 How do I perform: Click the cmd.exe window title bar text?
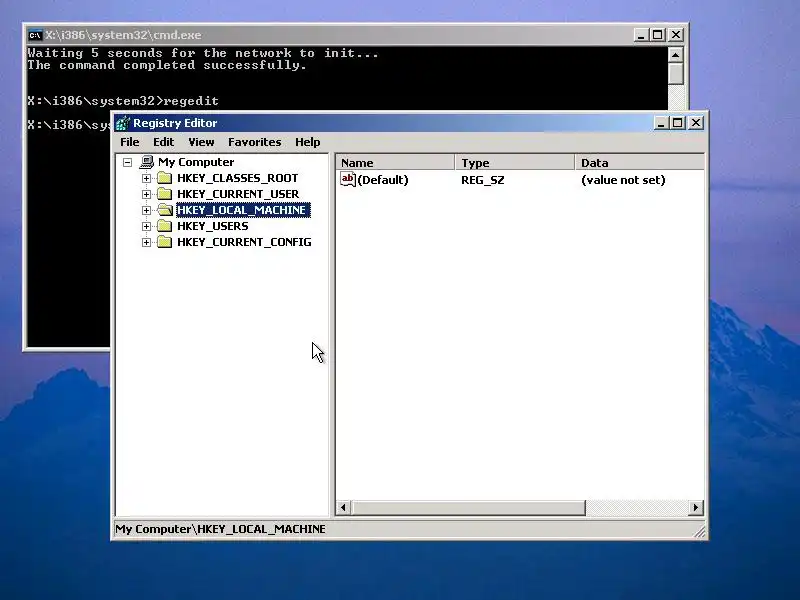[x=123, y=35]
